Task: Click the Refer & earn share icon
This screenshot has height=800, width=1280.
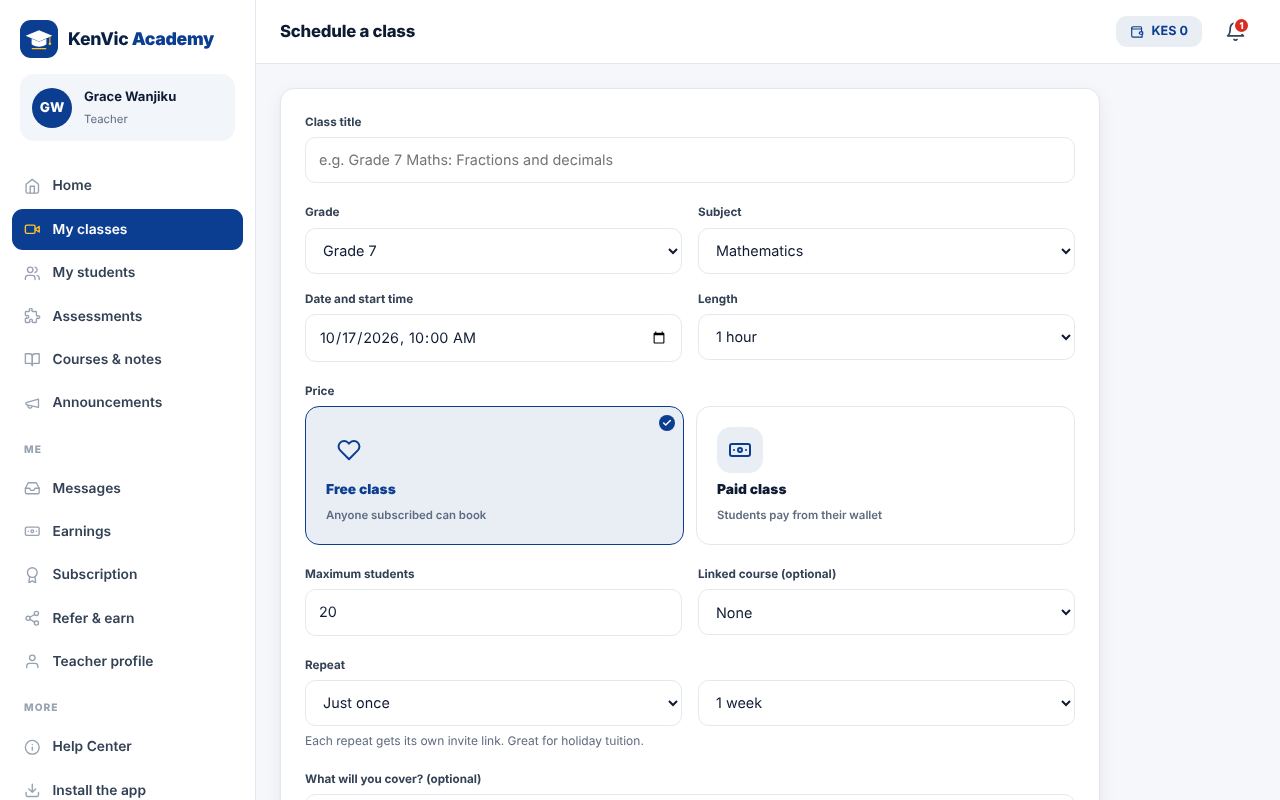Action: point(32,618)
